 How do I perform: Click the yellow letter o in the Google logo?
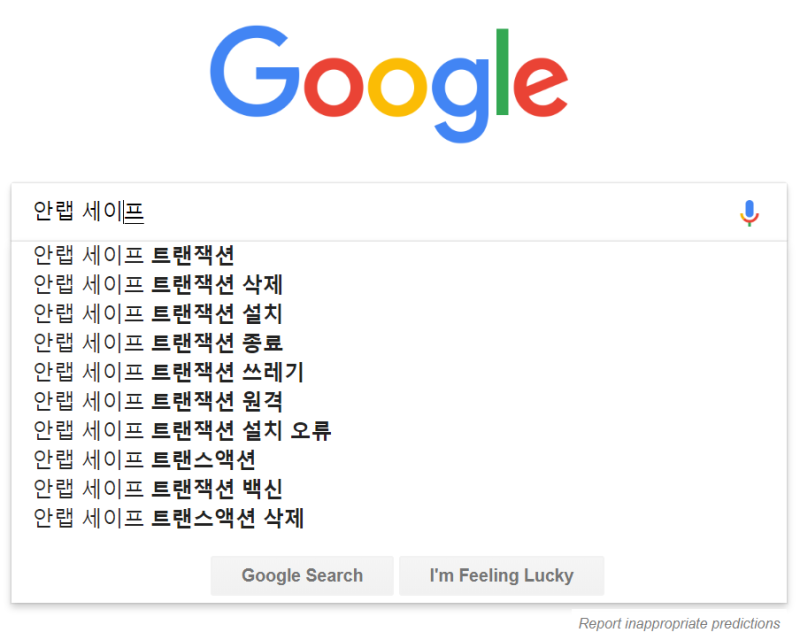point(397,87)
